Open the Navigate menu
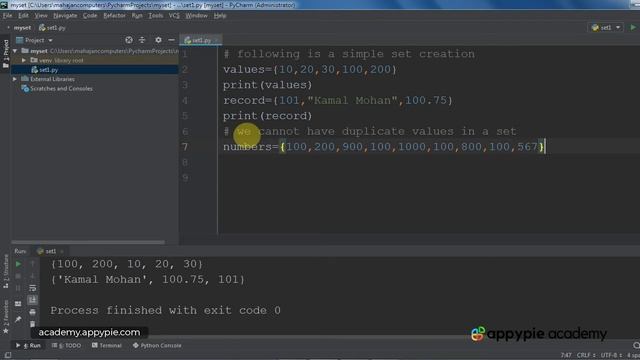 point(65,16)
